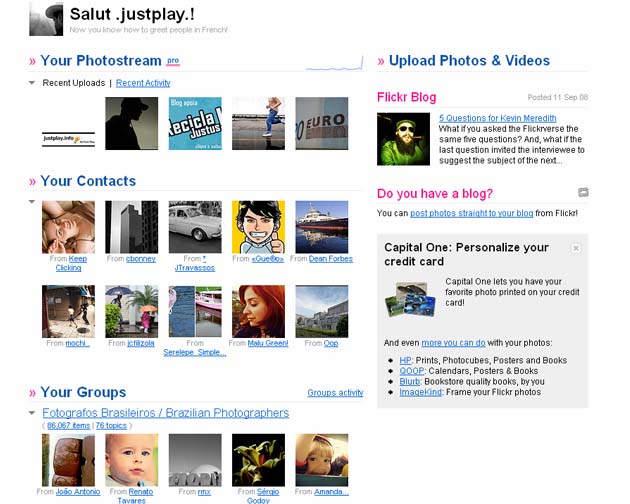Read '5 Questions for Kevin Meredith' post
Image resolution: width=630 pixels, height=504 pixels.
(x=498, y=118)
